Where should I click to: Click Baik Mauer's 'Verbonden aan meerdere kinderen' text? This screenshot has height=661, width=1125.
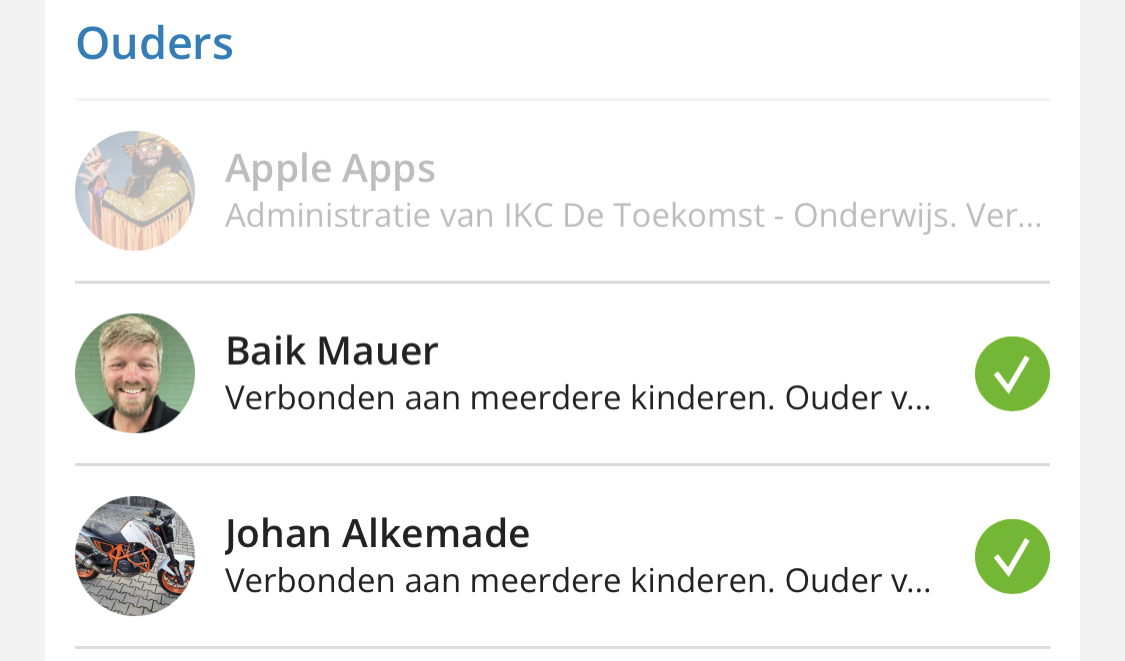(500, 398)
